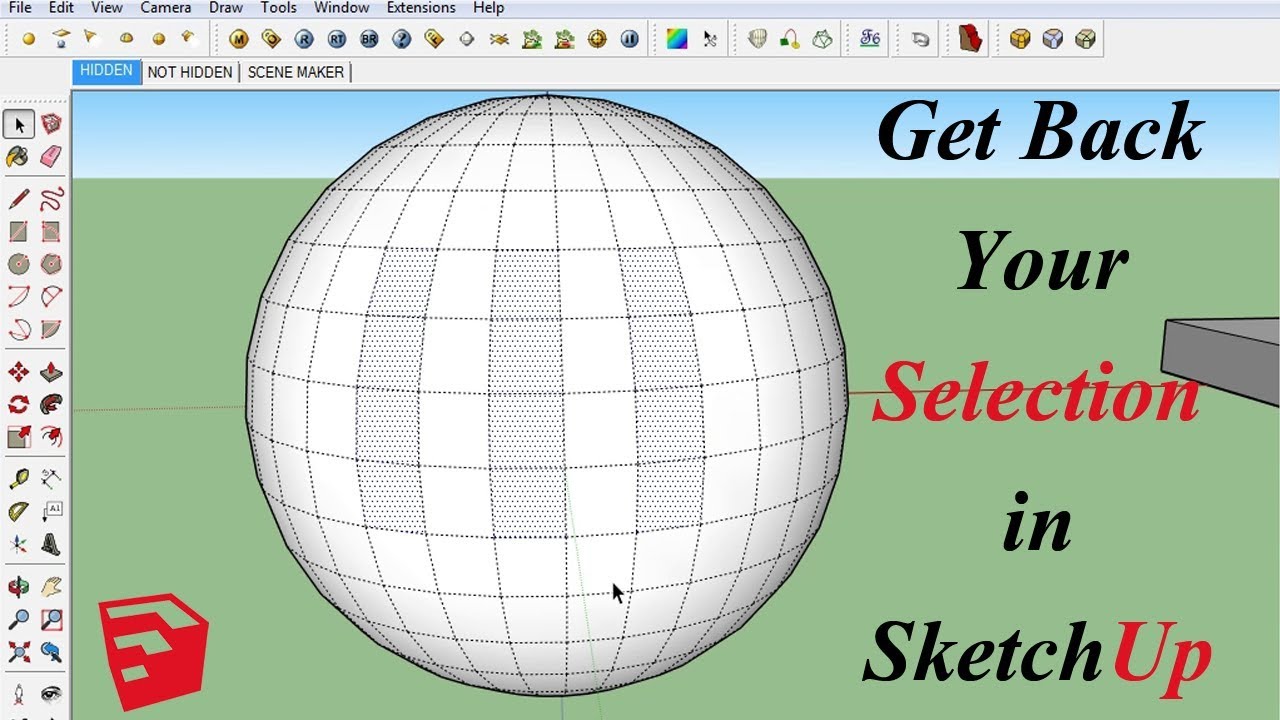Screen dimensions: 1280x720
Task: Open the Edit menu
Action: point(61,8)
